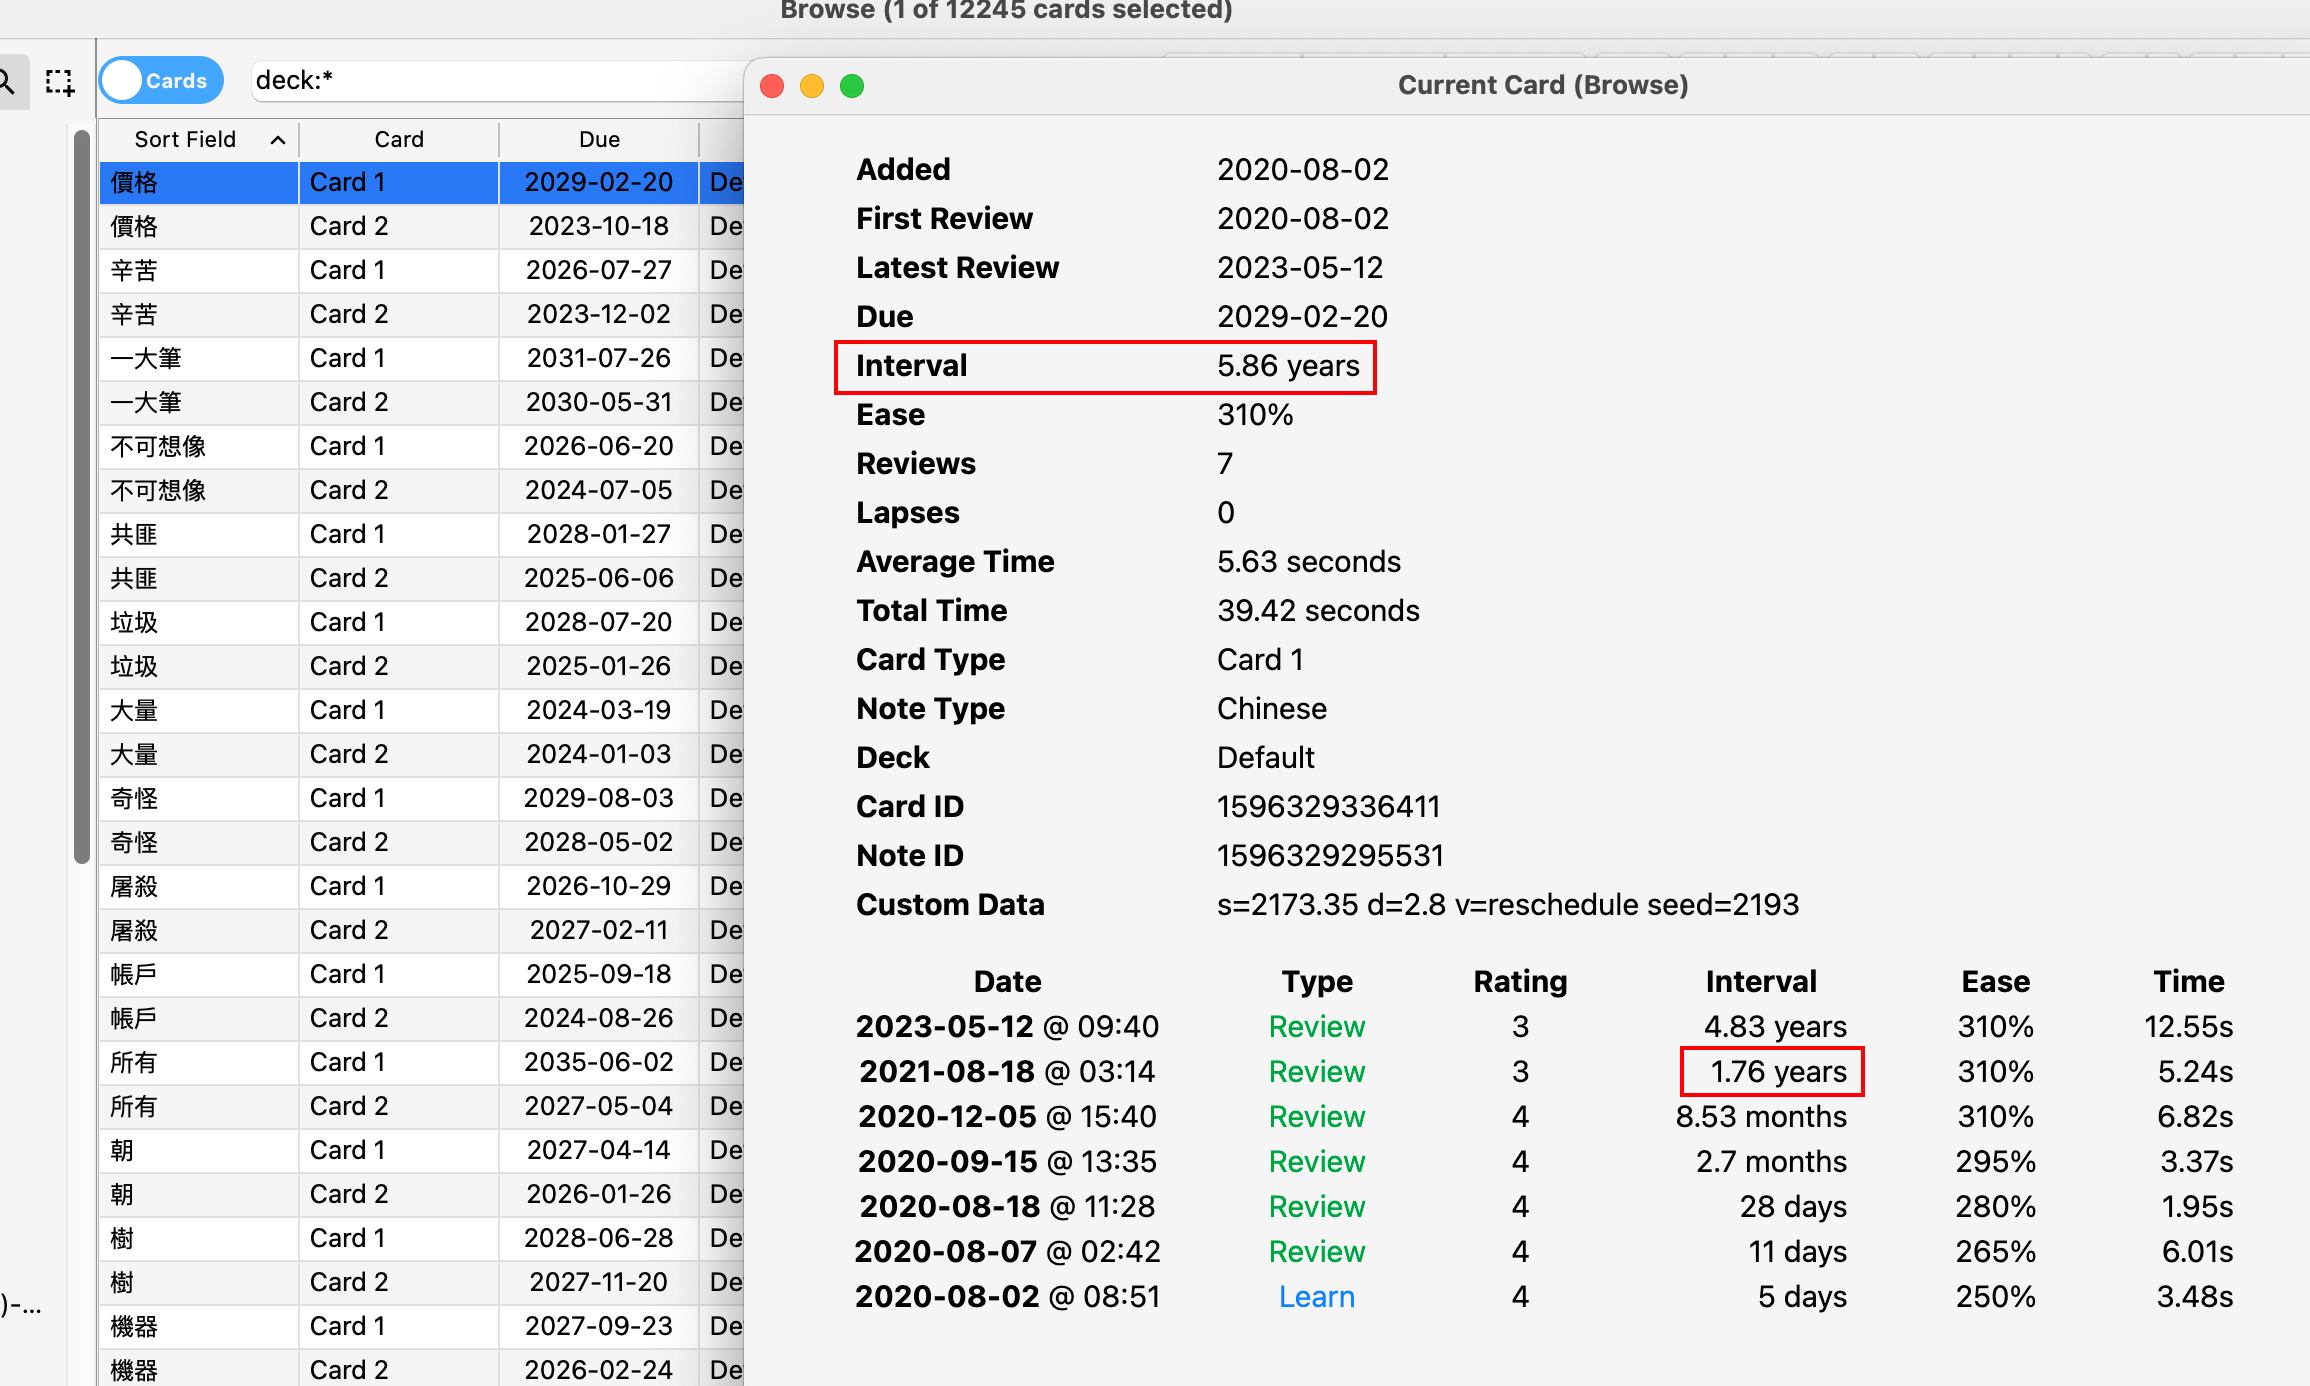
Task: Click the ascending sort chevron on Sort Field
Action: pos(277,139)
